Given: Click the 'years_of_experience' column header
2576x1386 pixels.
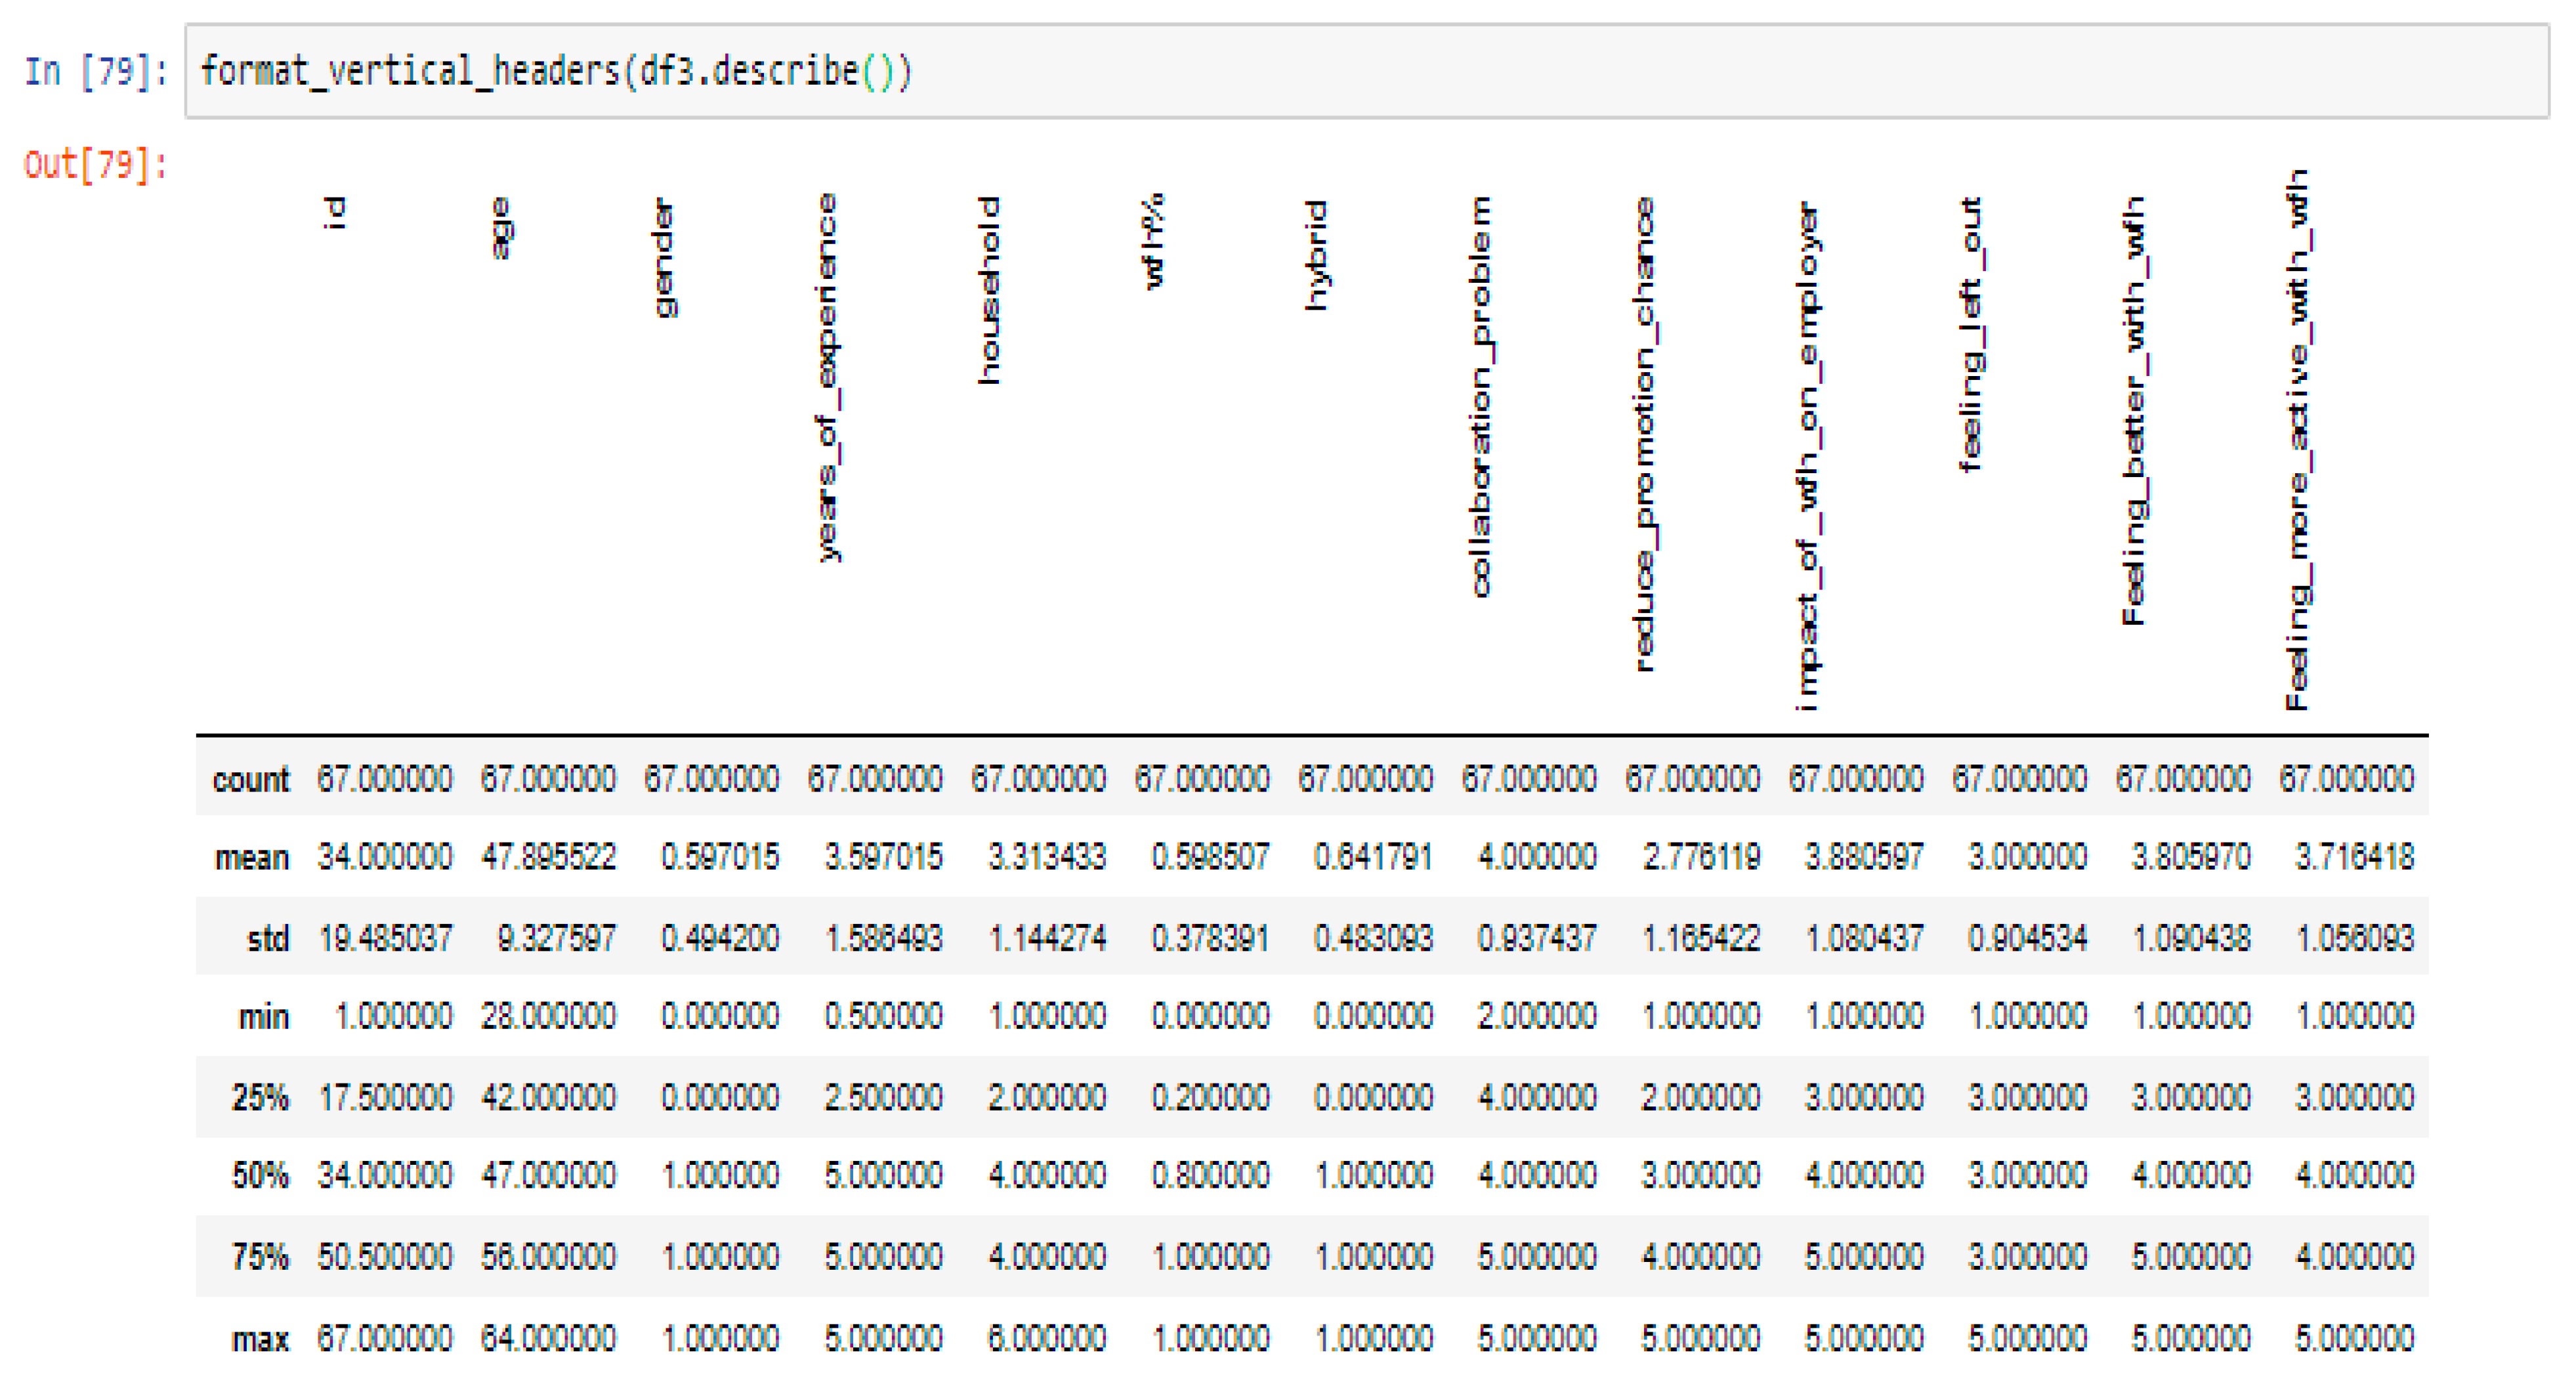Looking at the screenshot, I should tap(828, 377).
